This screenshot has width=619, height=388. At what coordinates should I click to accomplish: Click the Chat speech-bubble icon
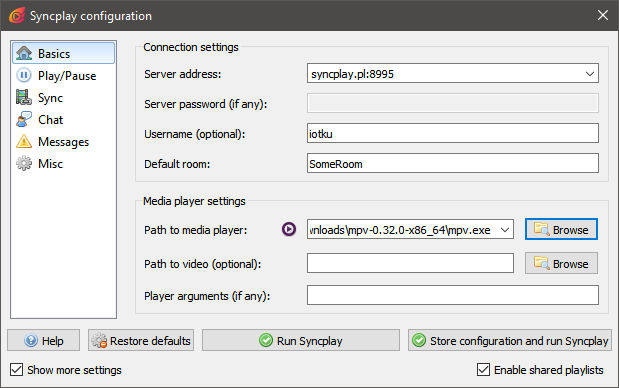pyautogui.click(x=24, y=119)
